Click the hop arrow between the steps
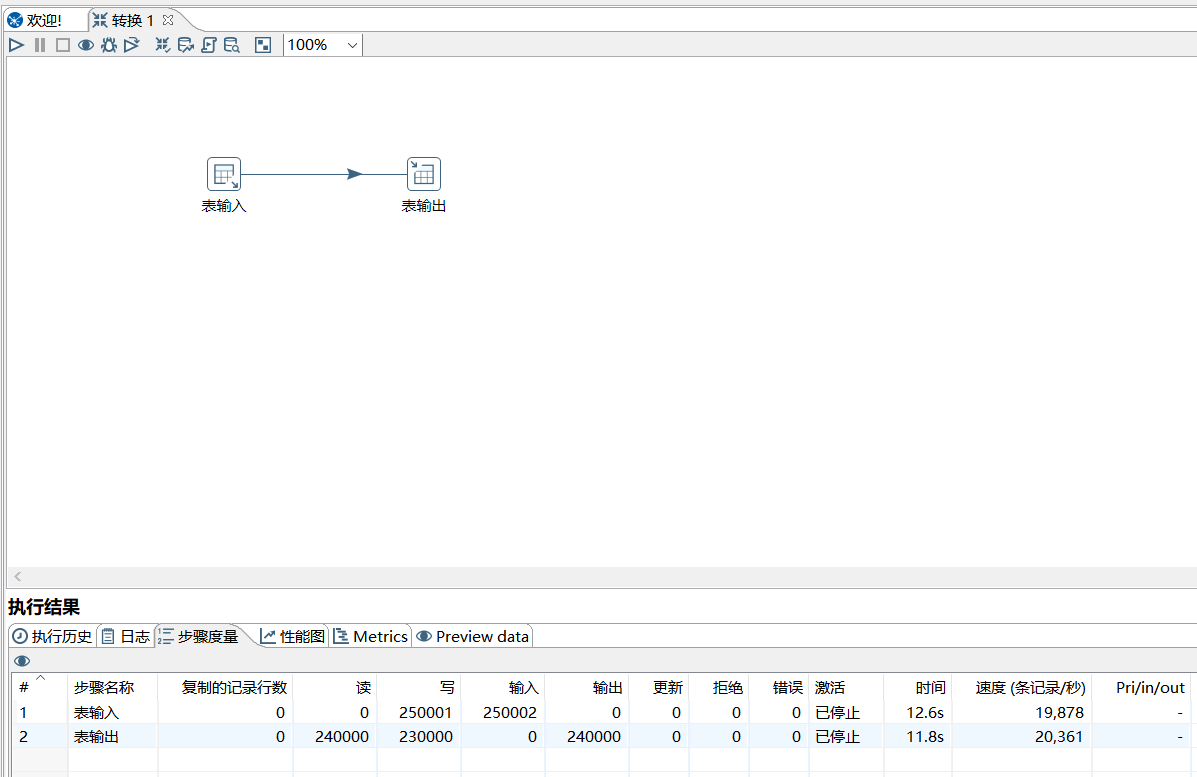The image size is (1197, 777). [353, 174]
